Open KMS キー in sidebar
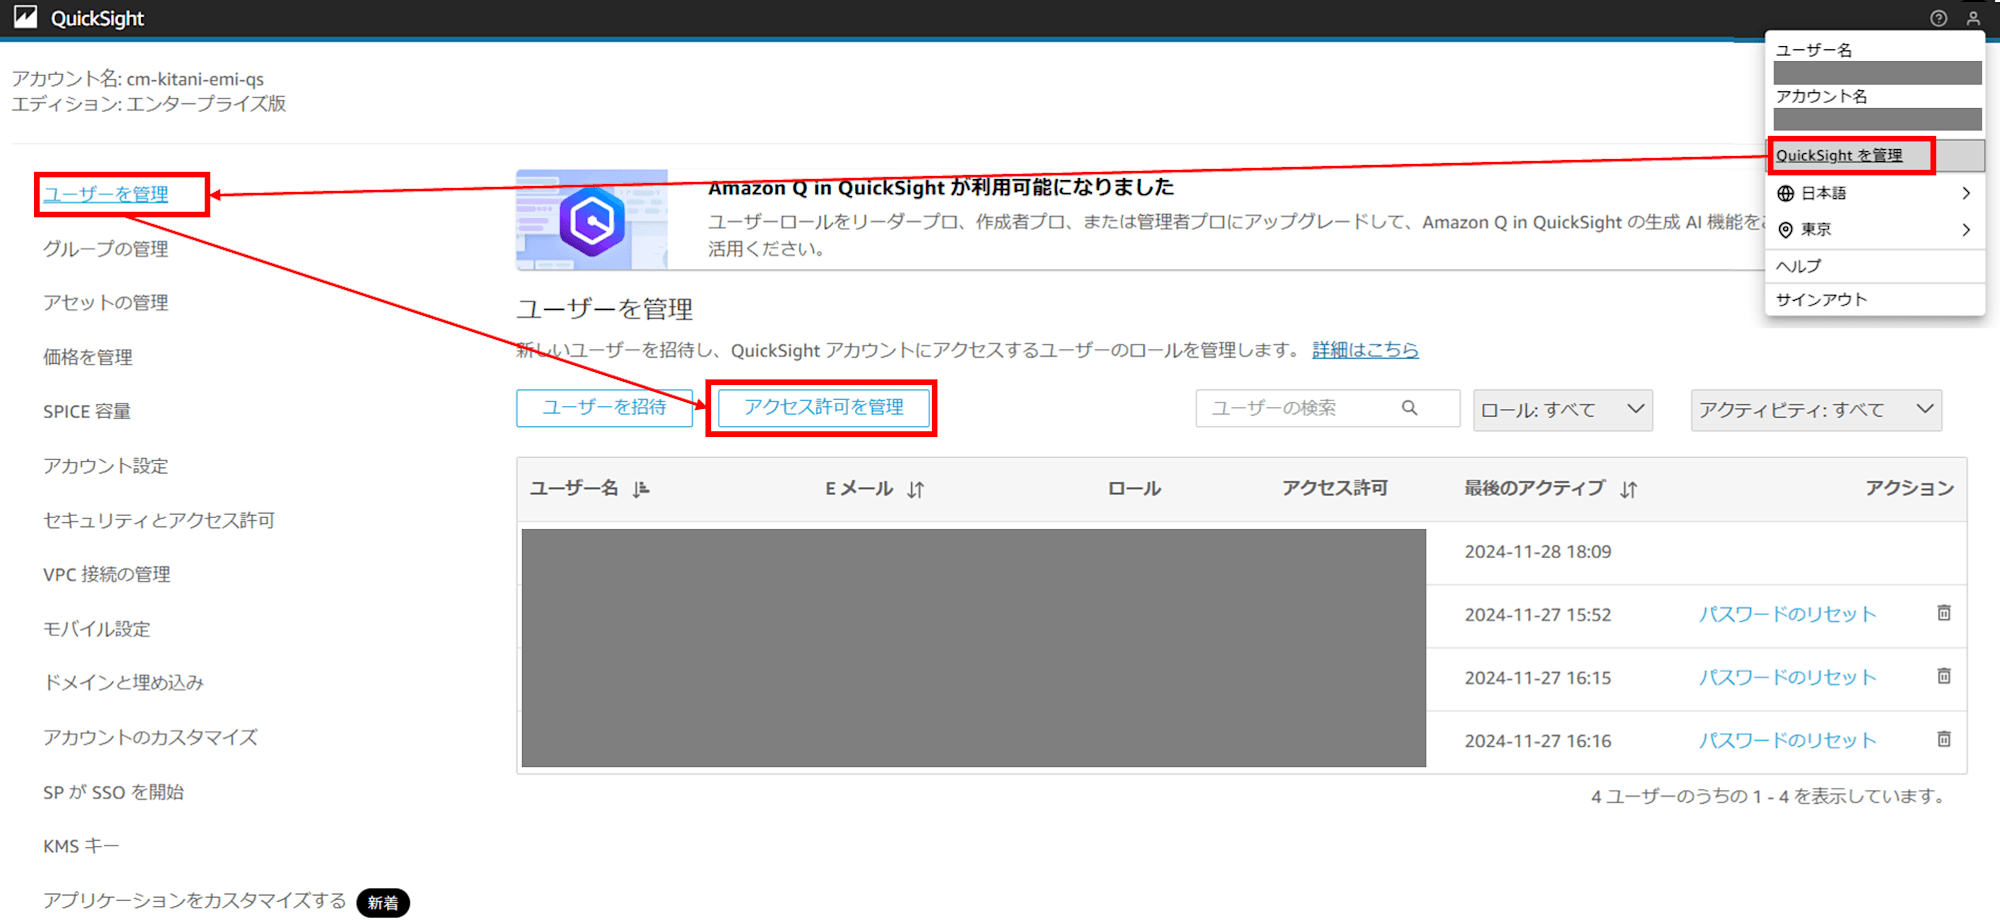Screen dimensions: 2000x923 tap(81, 846)
